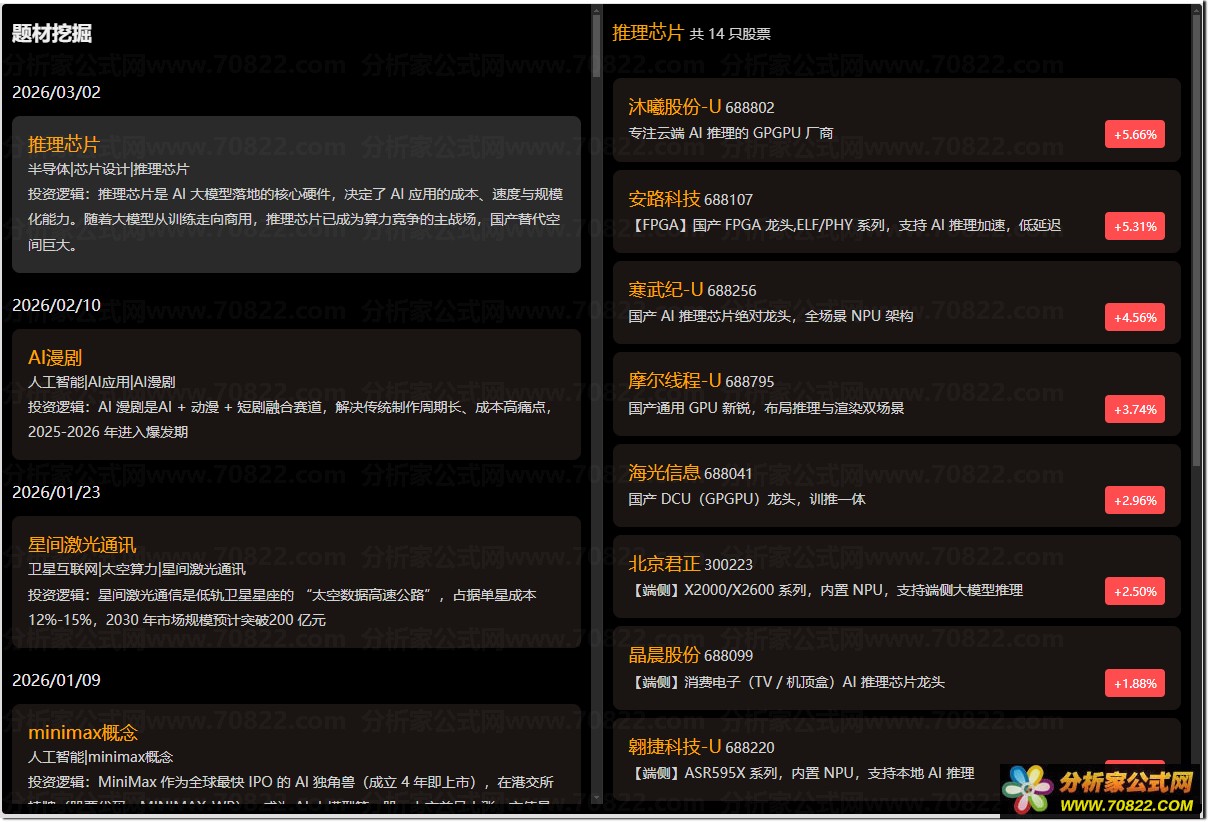Select stock 安路科技 688107

[896, 211]
